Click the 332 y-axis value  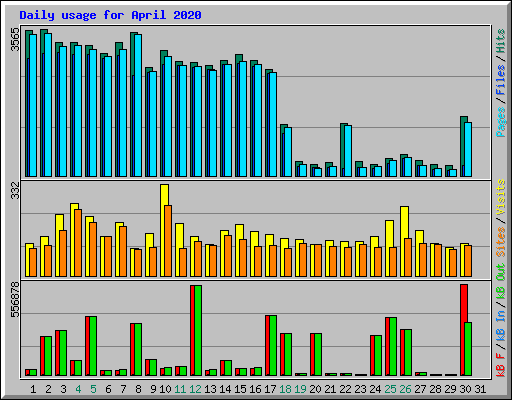(x=15, y=190)
